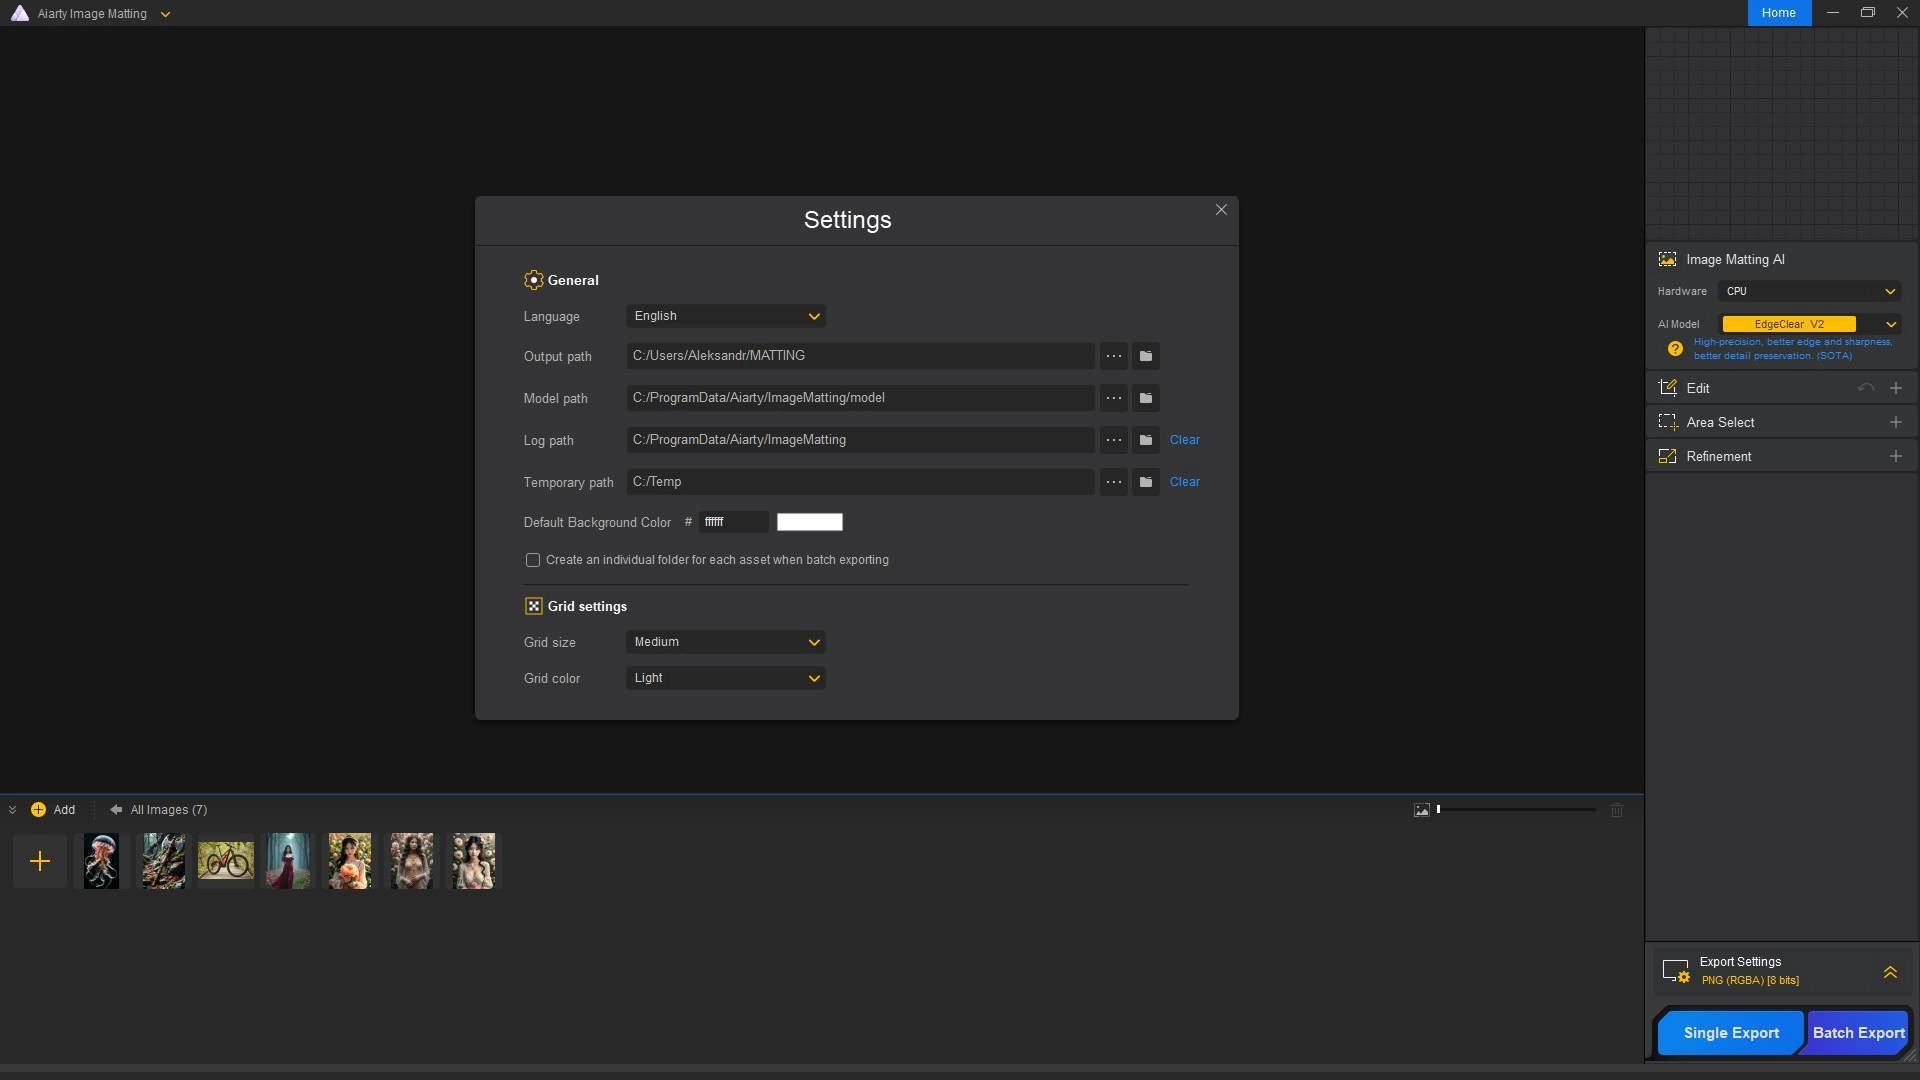Click Edit panel header
This screenshot has height=1080, width=1920.
click(1781, 388)
